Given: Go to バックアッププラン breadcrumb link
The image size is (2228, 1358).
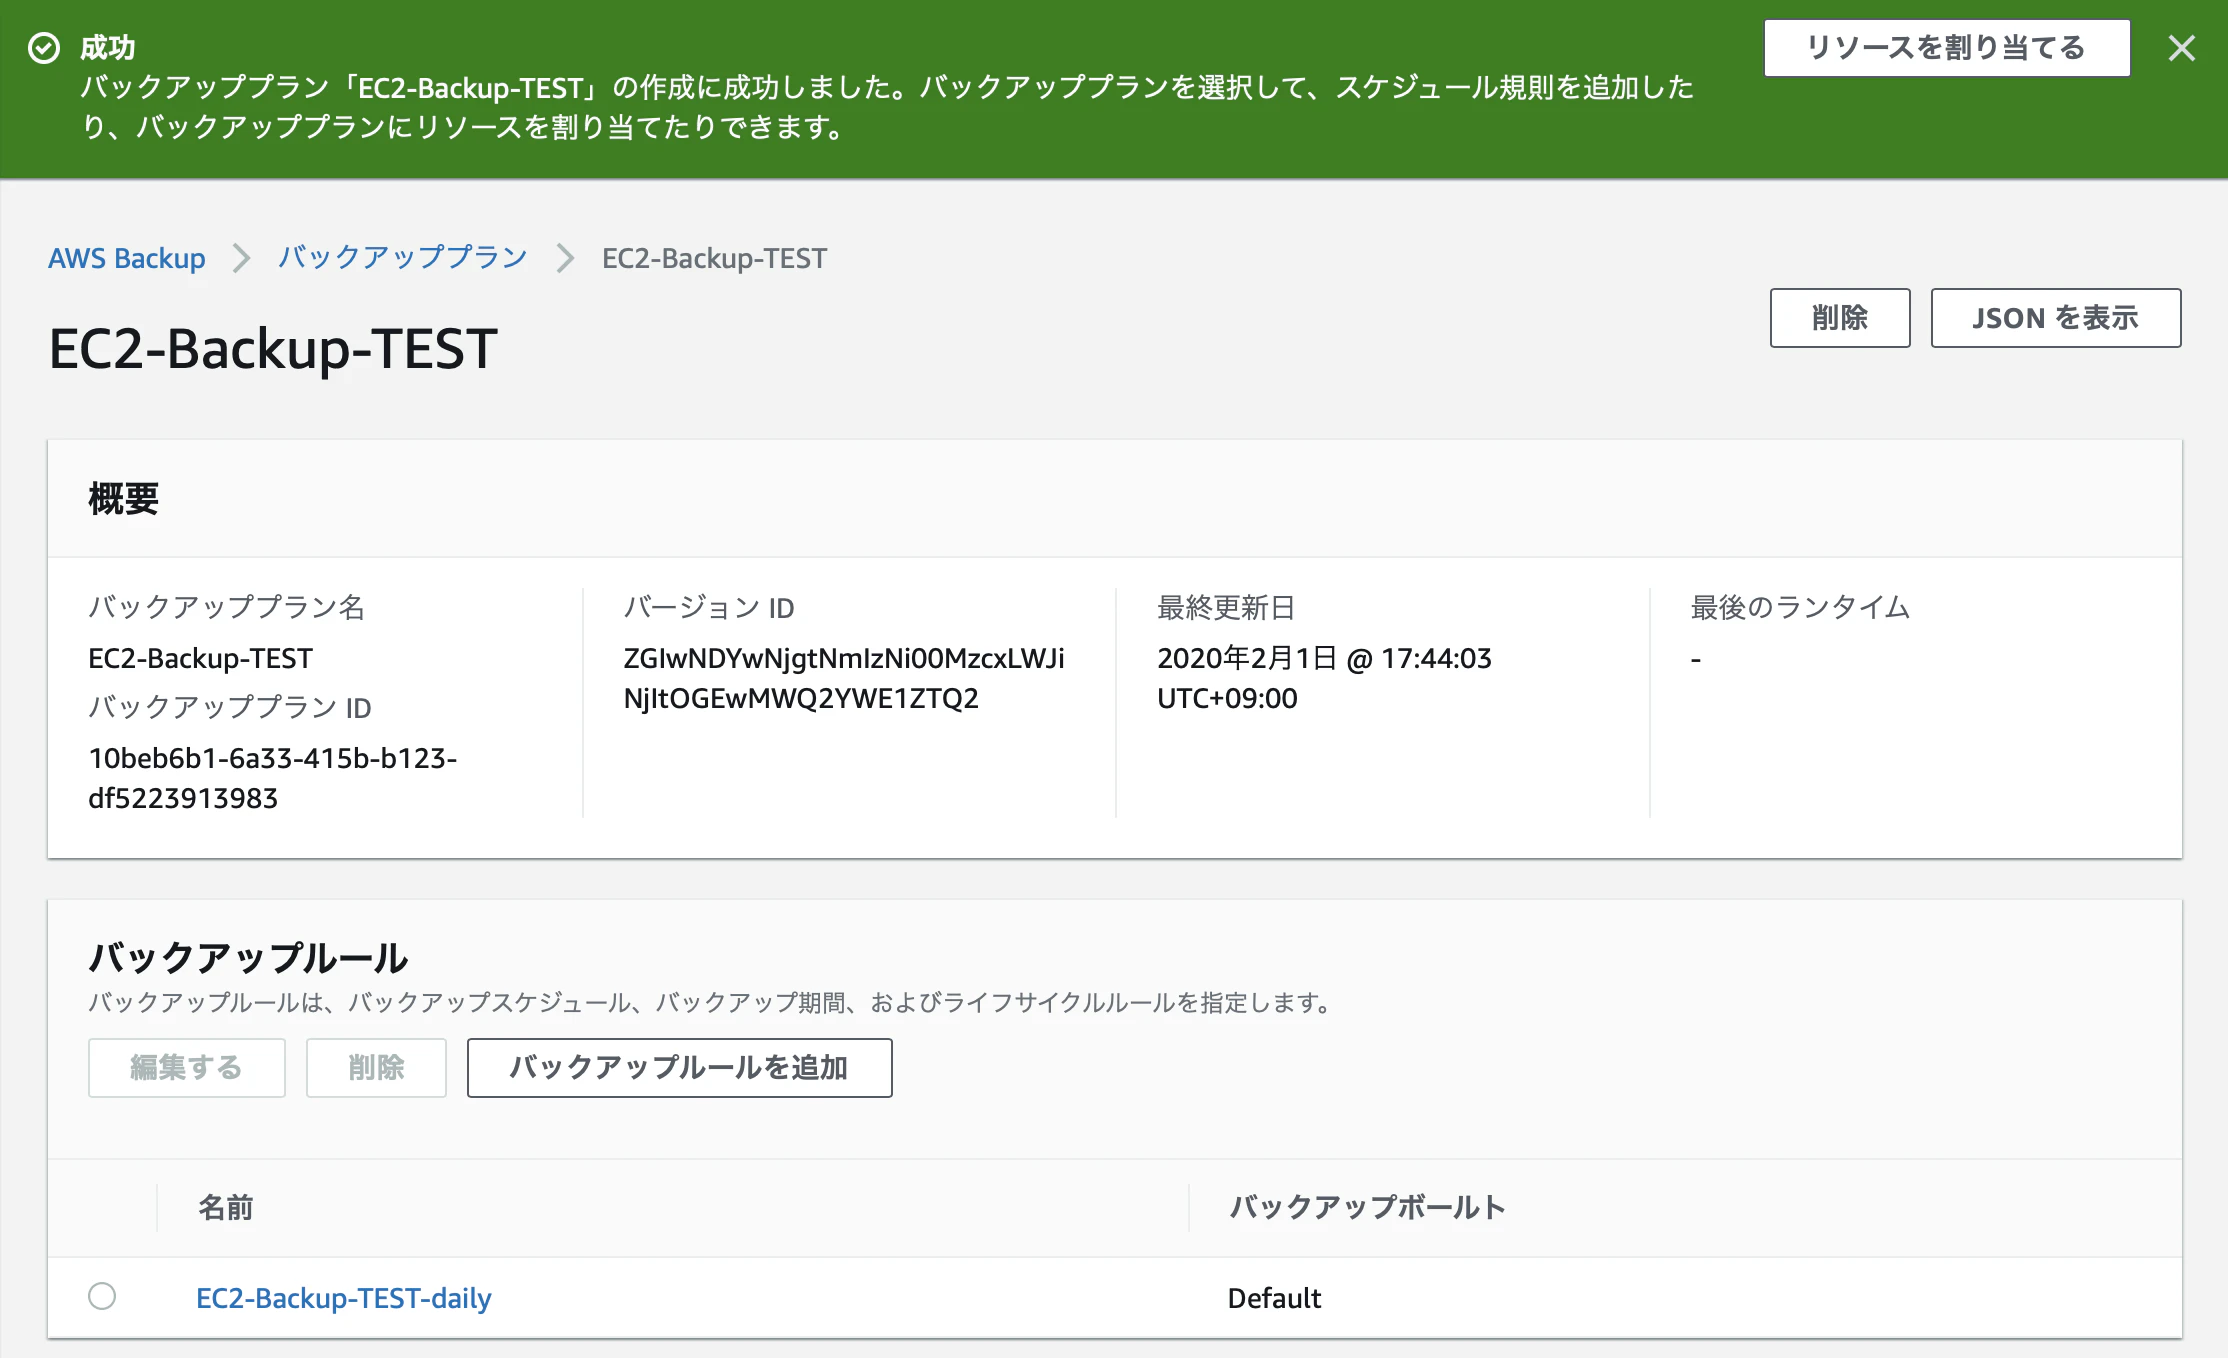Looking at the screenshot, I should pyautogui.click(x=402, y=258).
